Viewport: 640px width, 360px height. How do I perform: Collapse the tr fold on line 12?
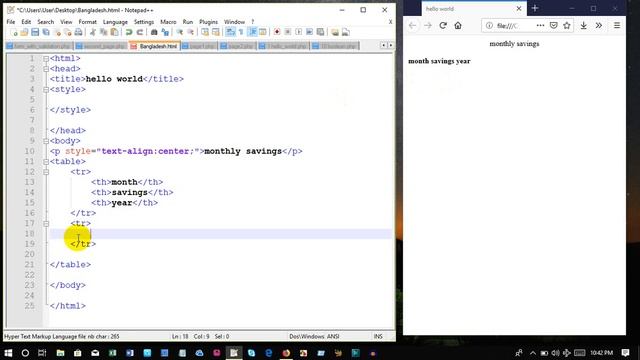pos(46,172)
